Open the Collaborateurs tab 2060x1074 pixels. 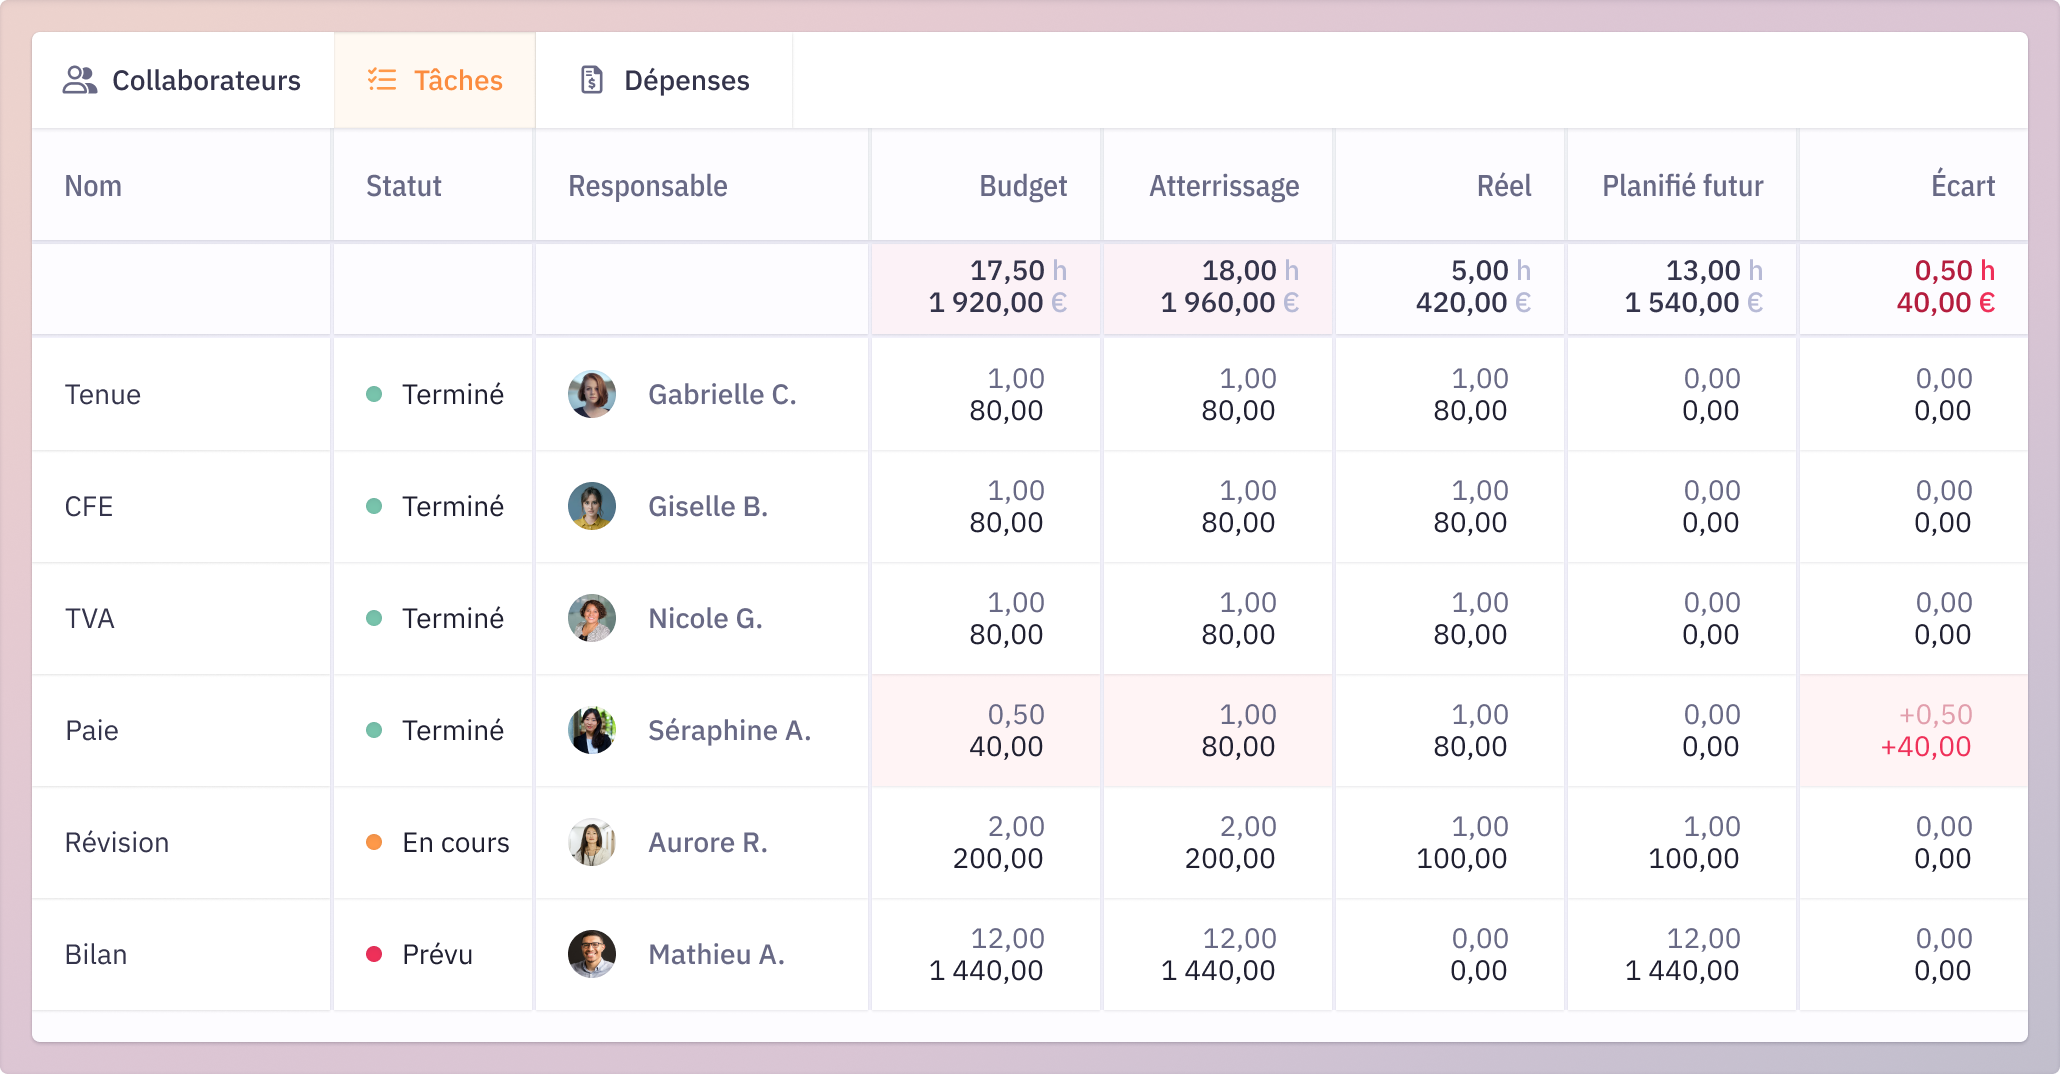click(x=182, y=80)
